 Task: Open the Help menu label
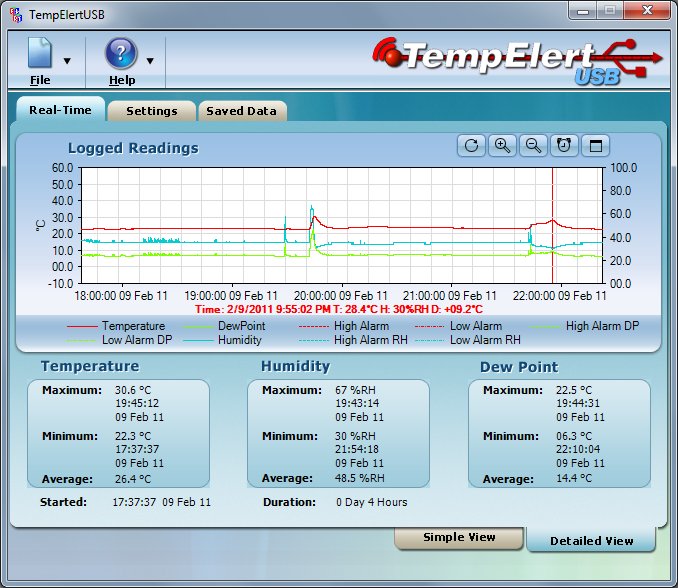pyautogui.click(x=122, y=80)
